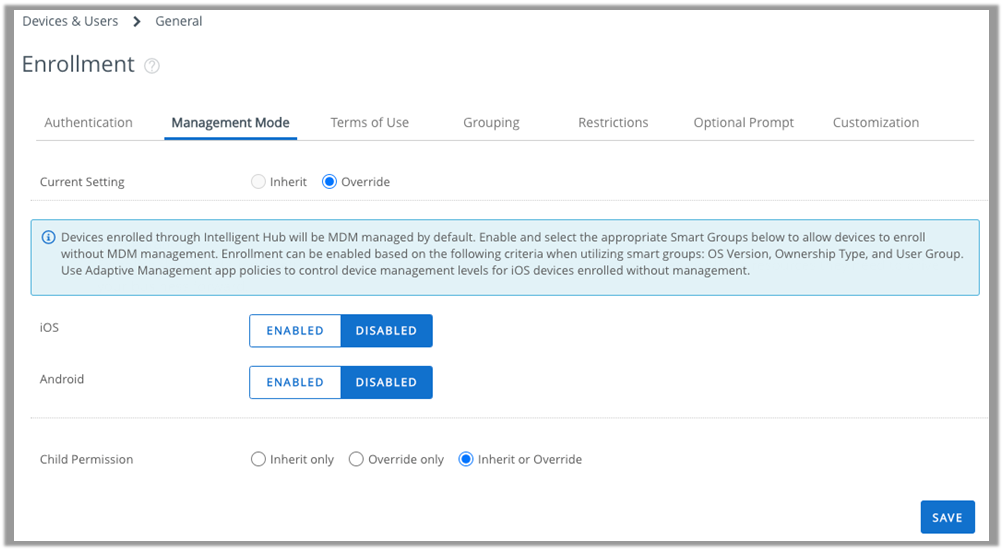Click the info icon in the blue banner
1003x551 pixels.
pyautogui.click(x=48, y=238)
